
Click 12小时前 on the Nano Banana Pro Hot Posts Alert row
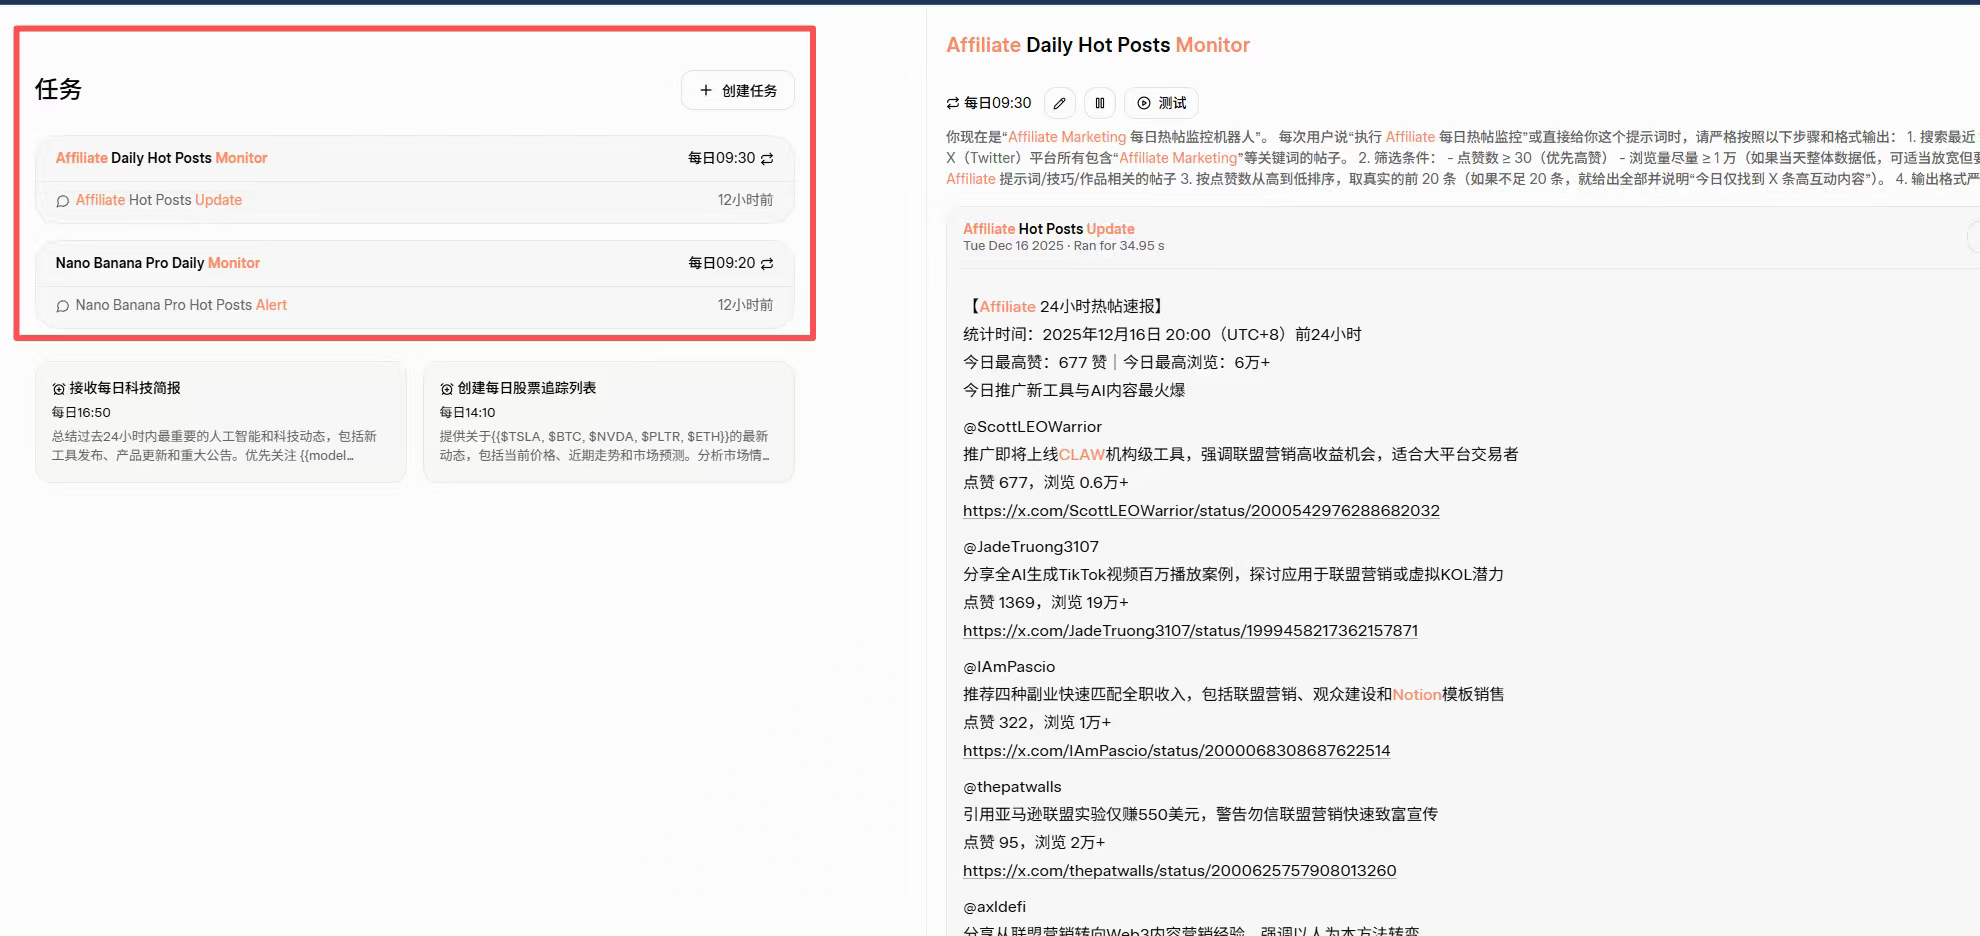point(745,305)
